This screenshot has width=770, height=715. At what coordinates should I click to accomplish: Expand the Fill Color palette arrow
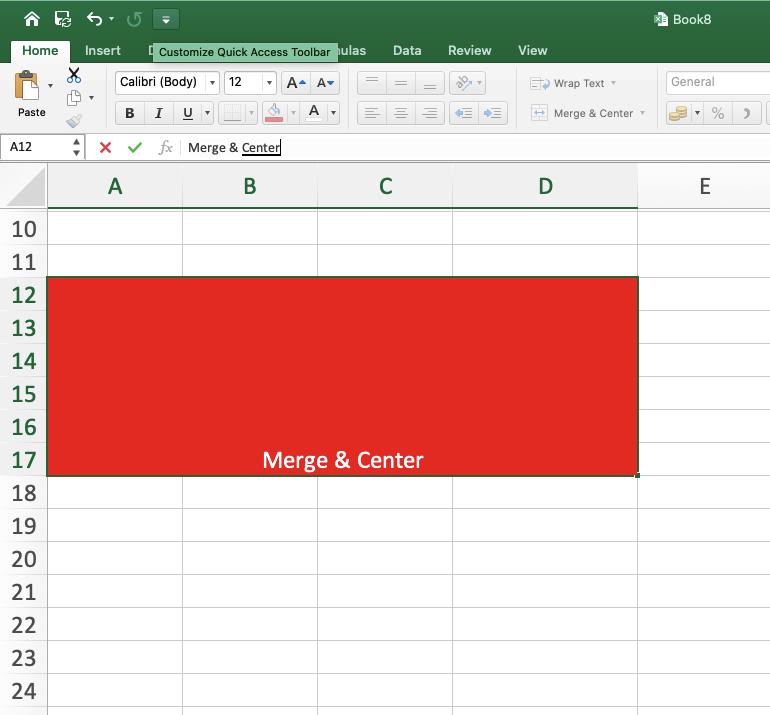point(293,113)
